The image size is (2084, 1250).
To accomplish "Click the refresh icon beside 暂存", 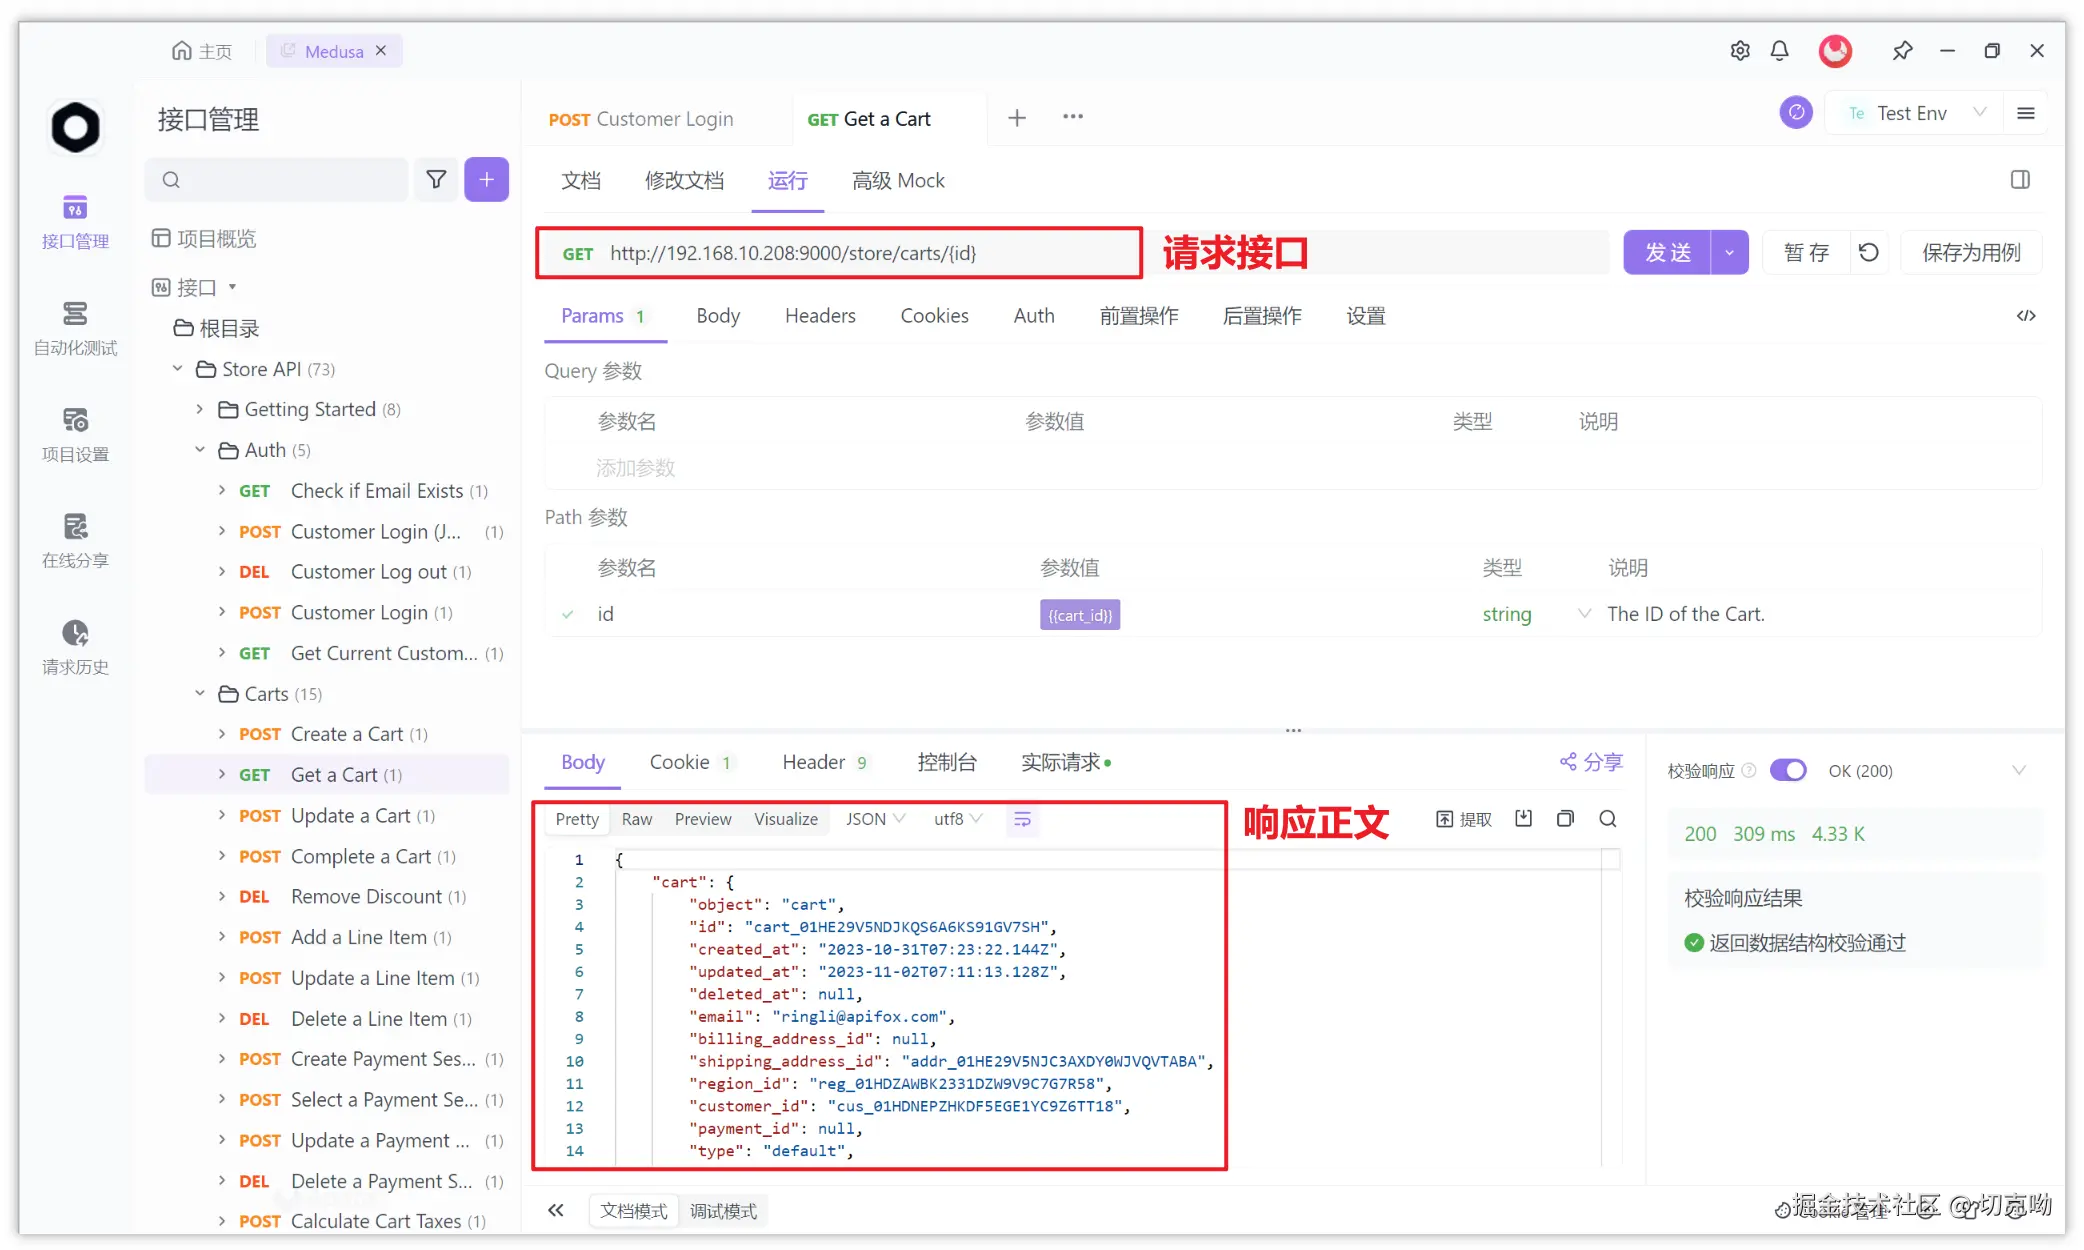I will click(1868, 252).
